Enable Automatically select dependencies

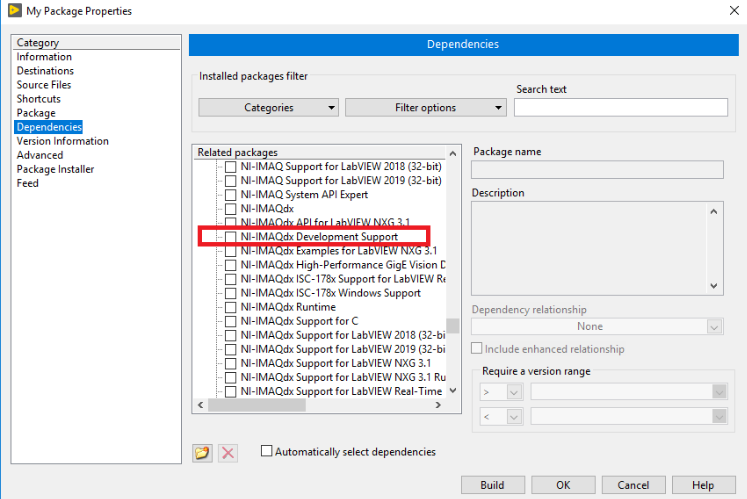(266, 451)
